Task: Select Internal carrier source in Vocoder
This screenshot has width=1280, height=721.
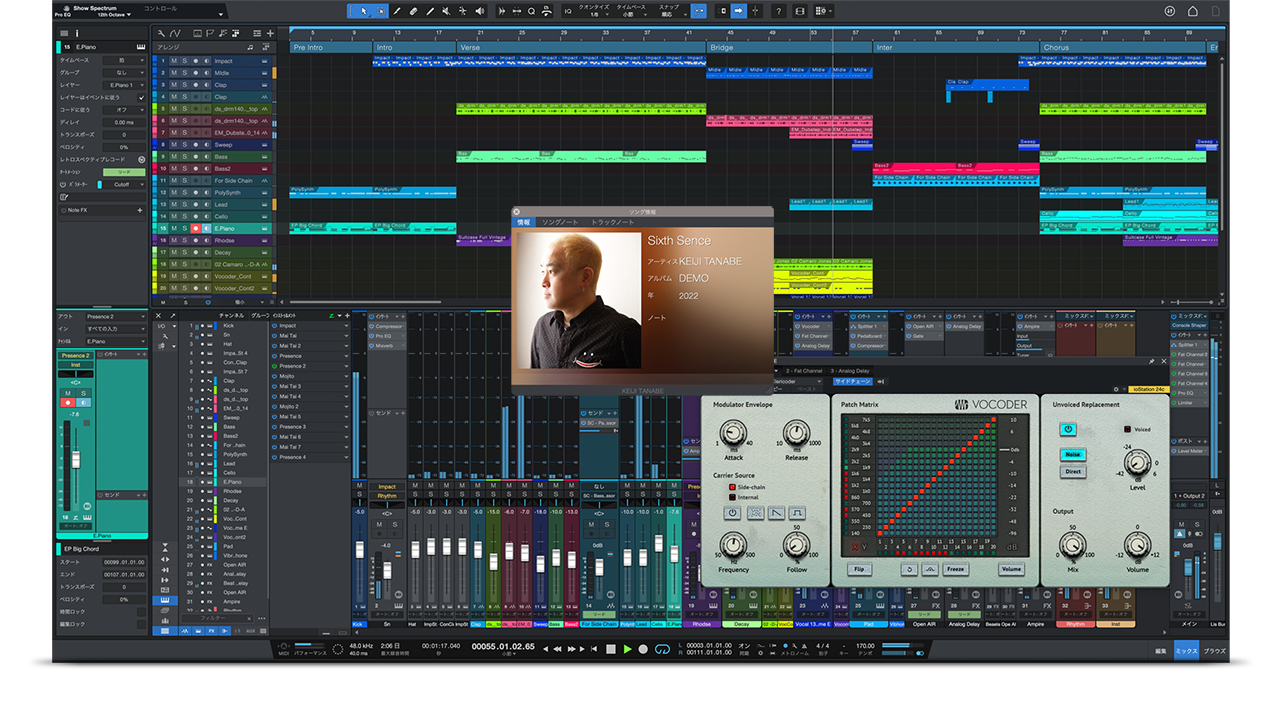Action: [x=731, y=497]
